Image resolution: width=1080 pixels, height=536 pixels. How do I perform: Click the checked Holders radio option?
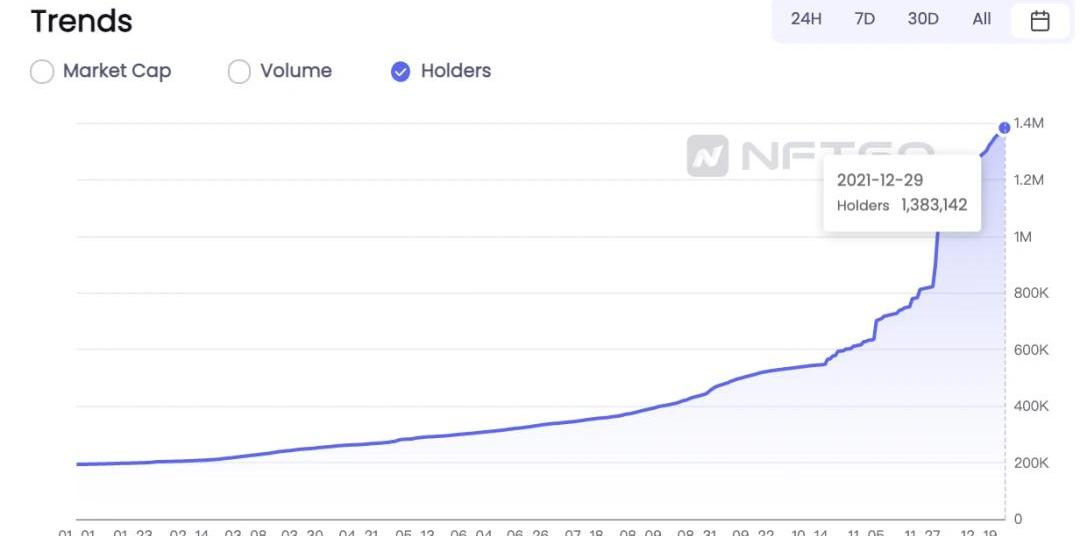click(441, 71)
